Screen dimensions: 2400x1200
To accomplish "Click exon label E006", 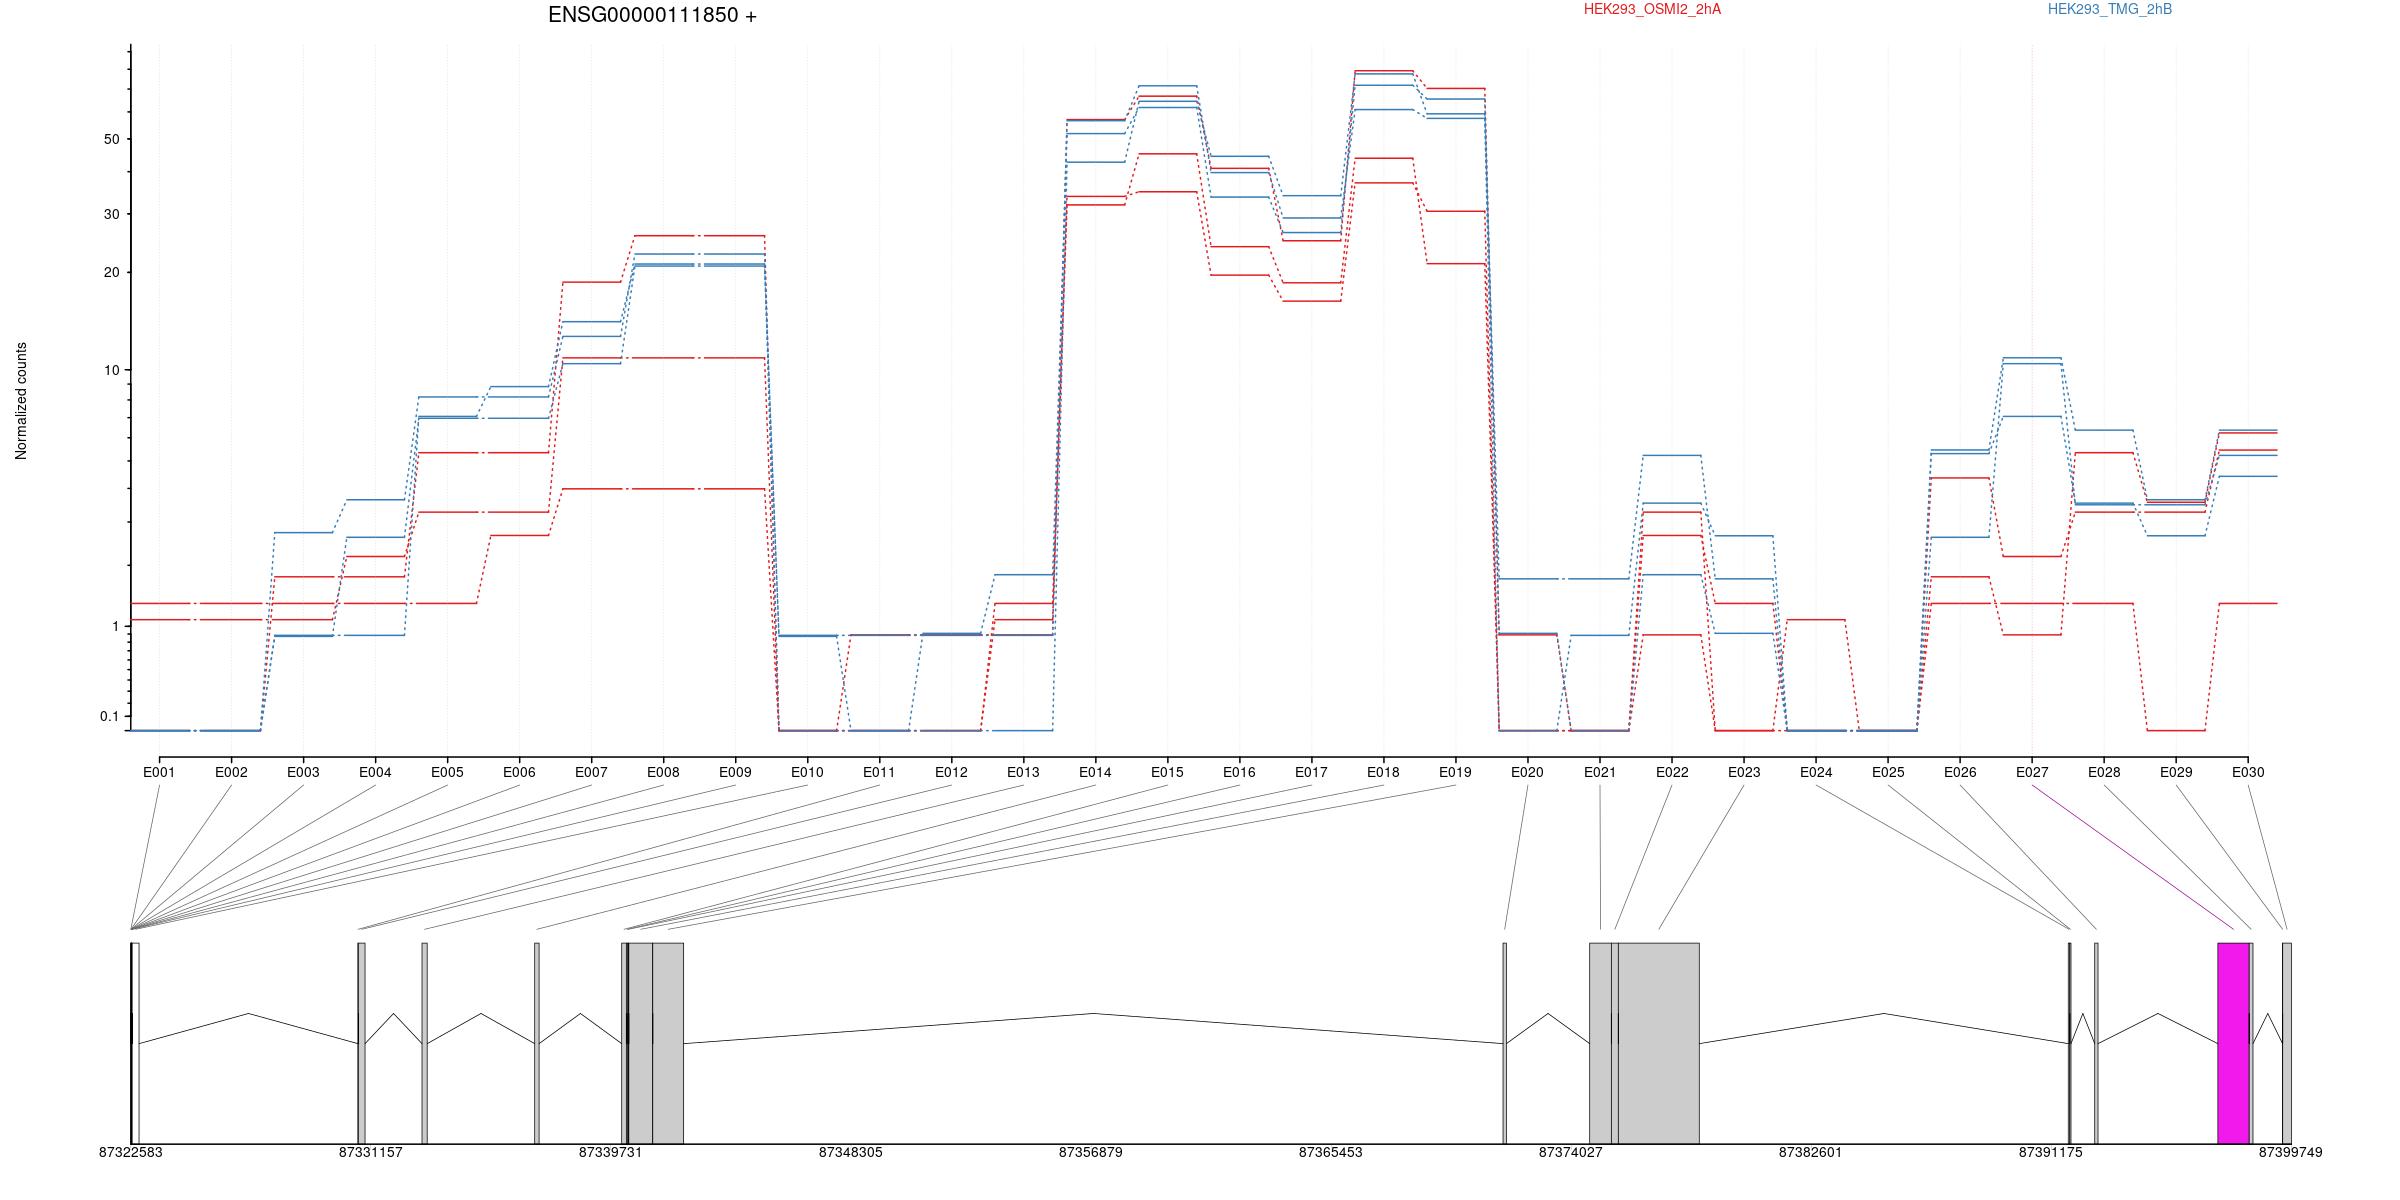I will 519,772.
